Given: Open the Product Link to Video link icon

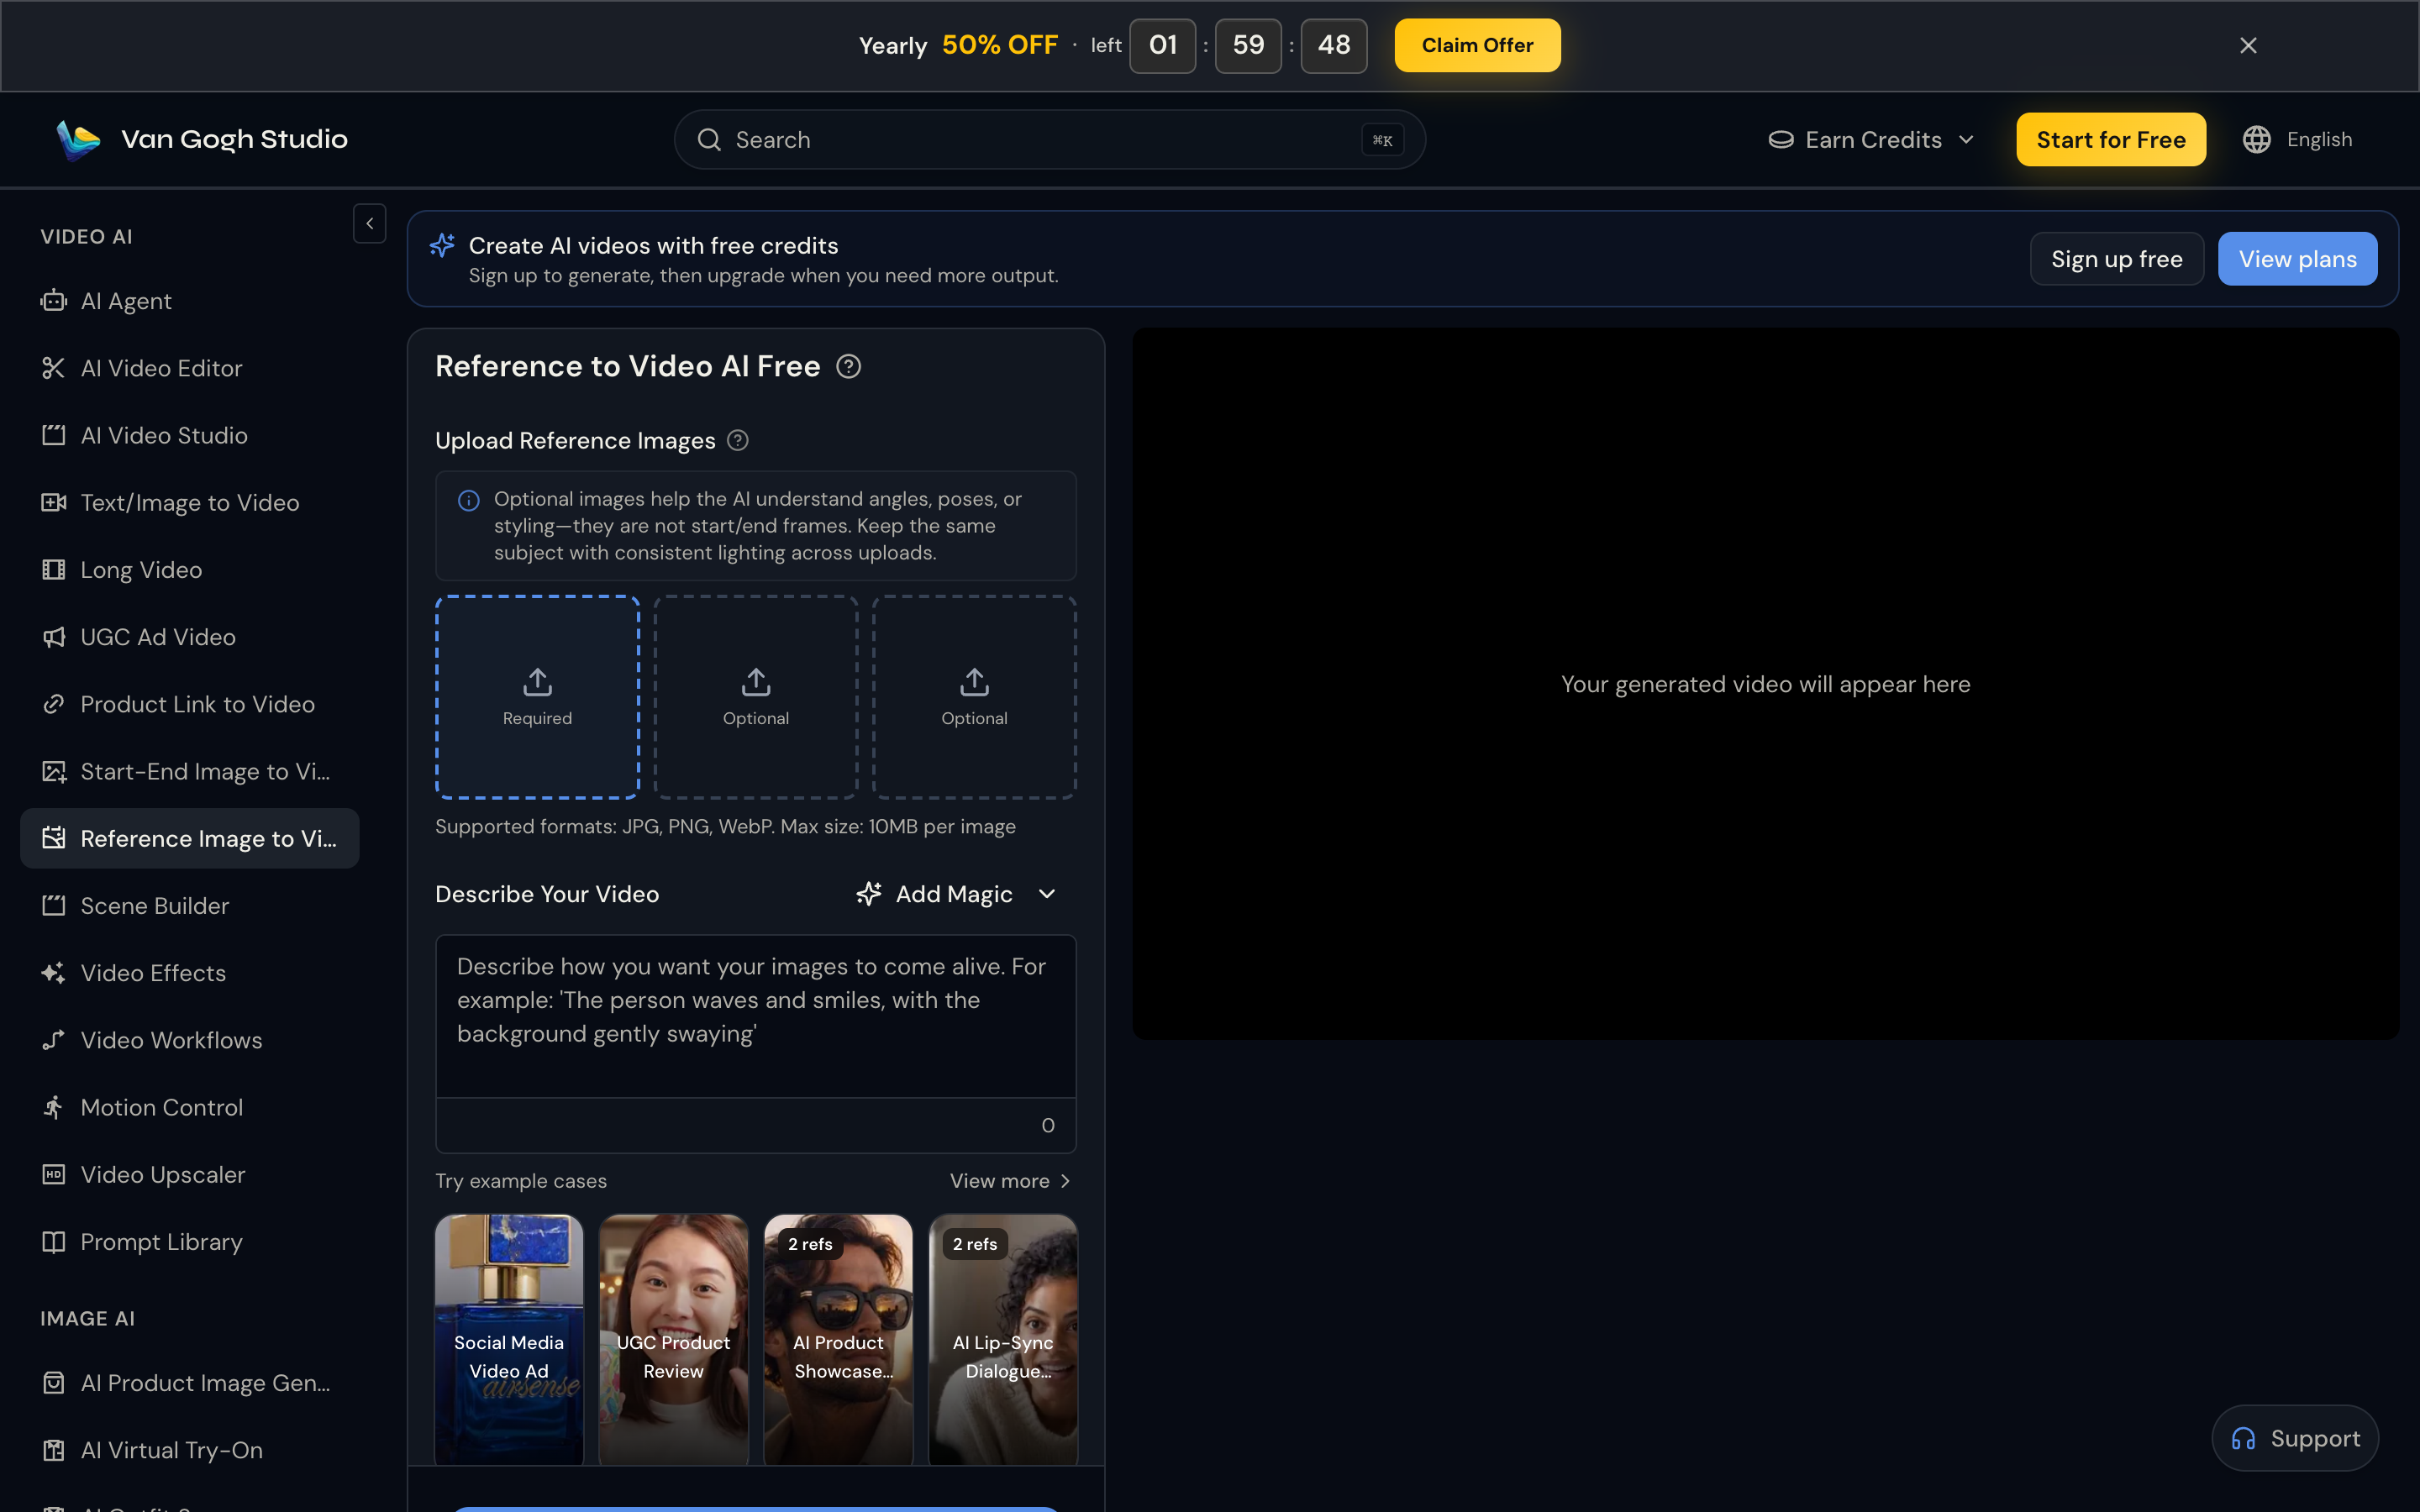Looking at the screenshot, I should [53, 704].
